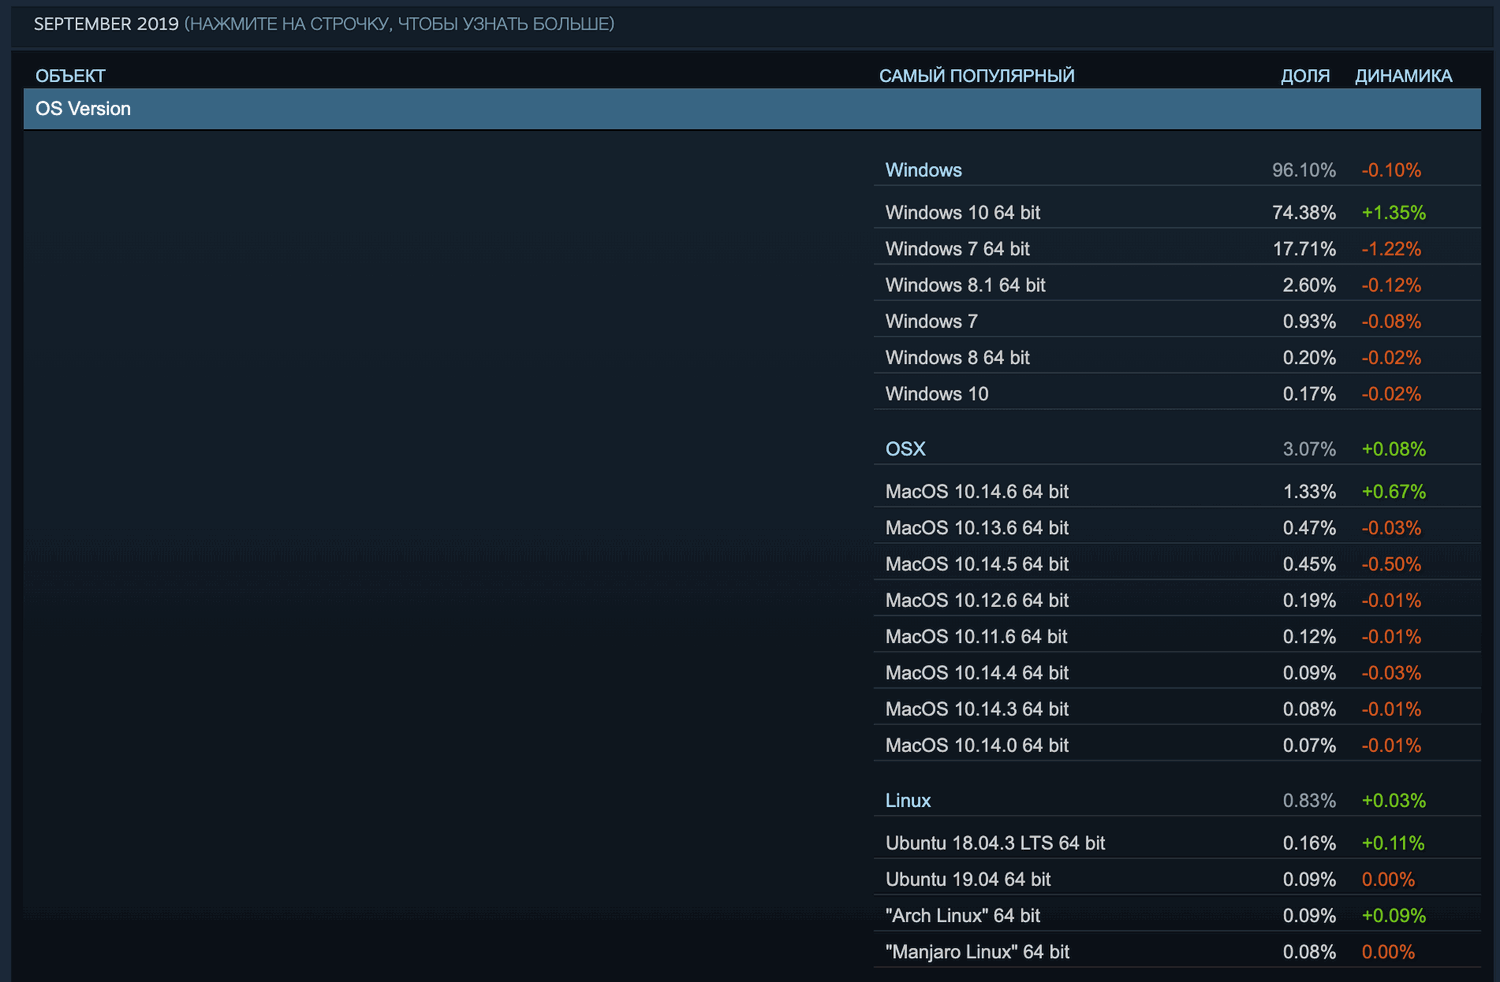Select the -0.08% change value
The height and width of the screenshot is (982, 1500).
(1391, 321)
